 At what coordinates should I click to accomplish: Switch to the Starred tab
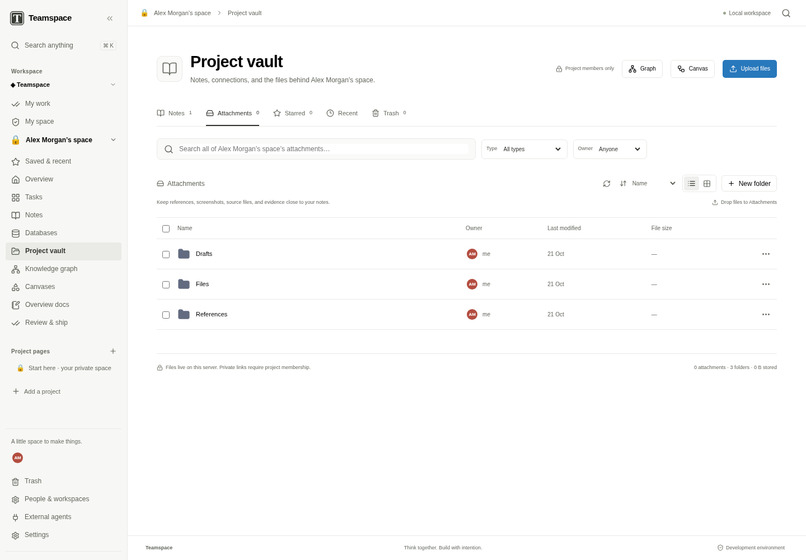click(x=292, y=113)
